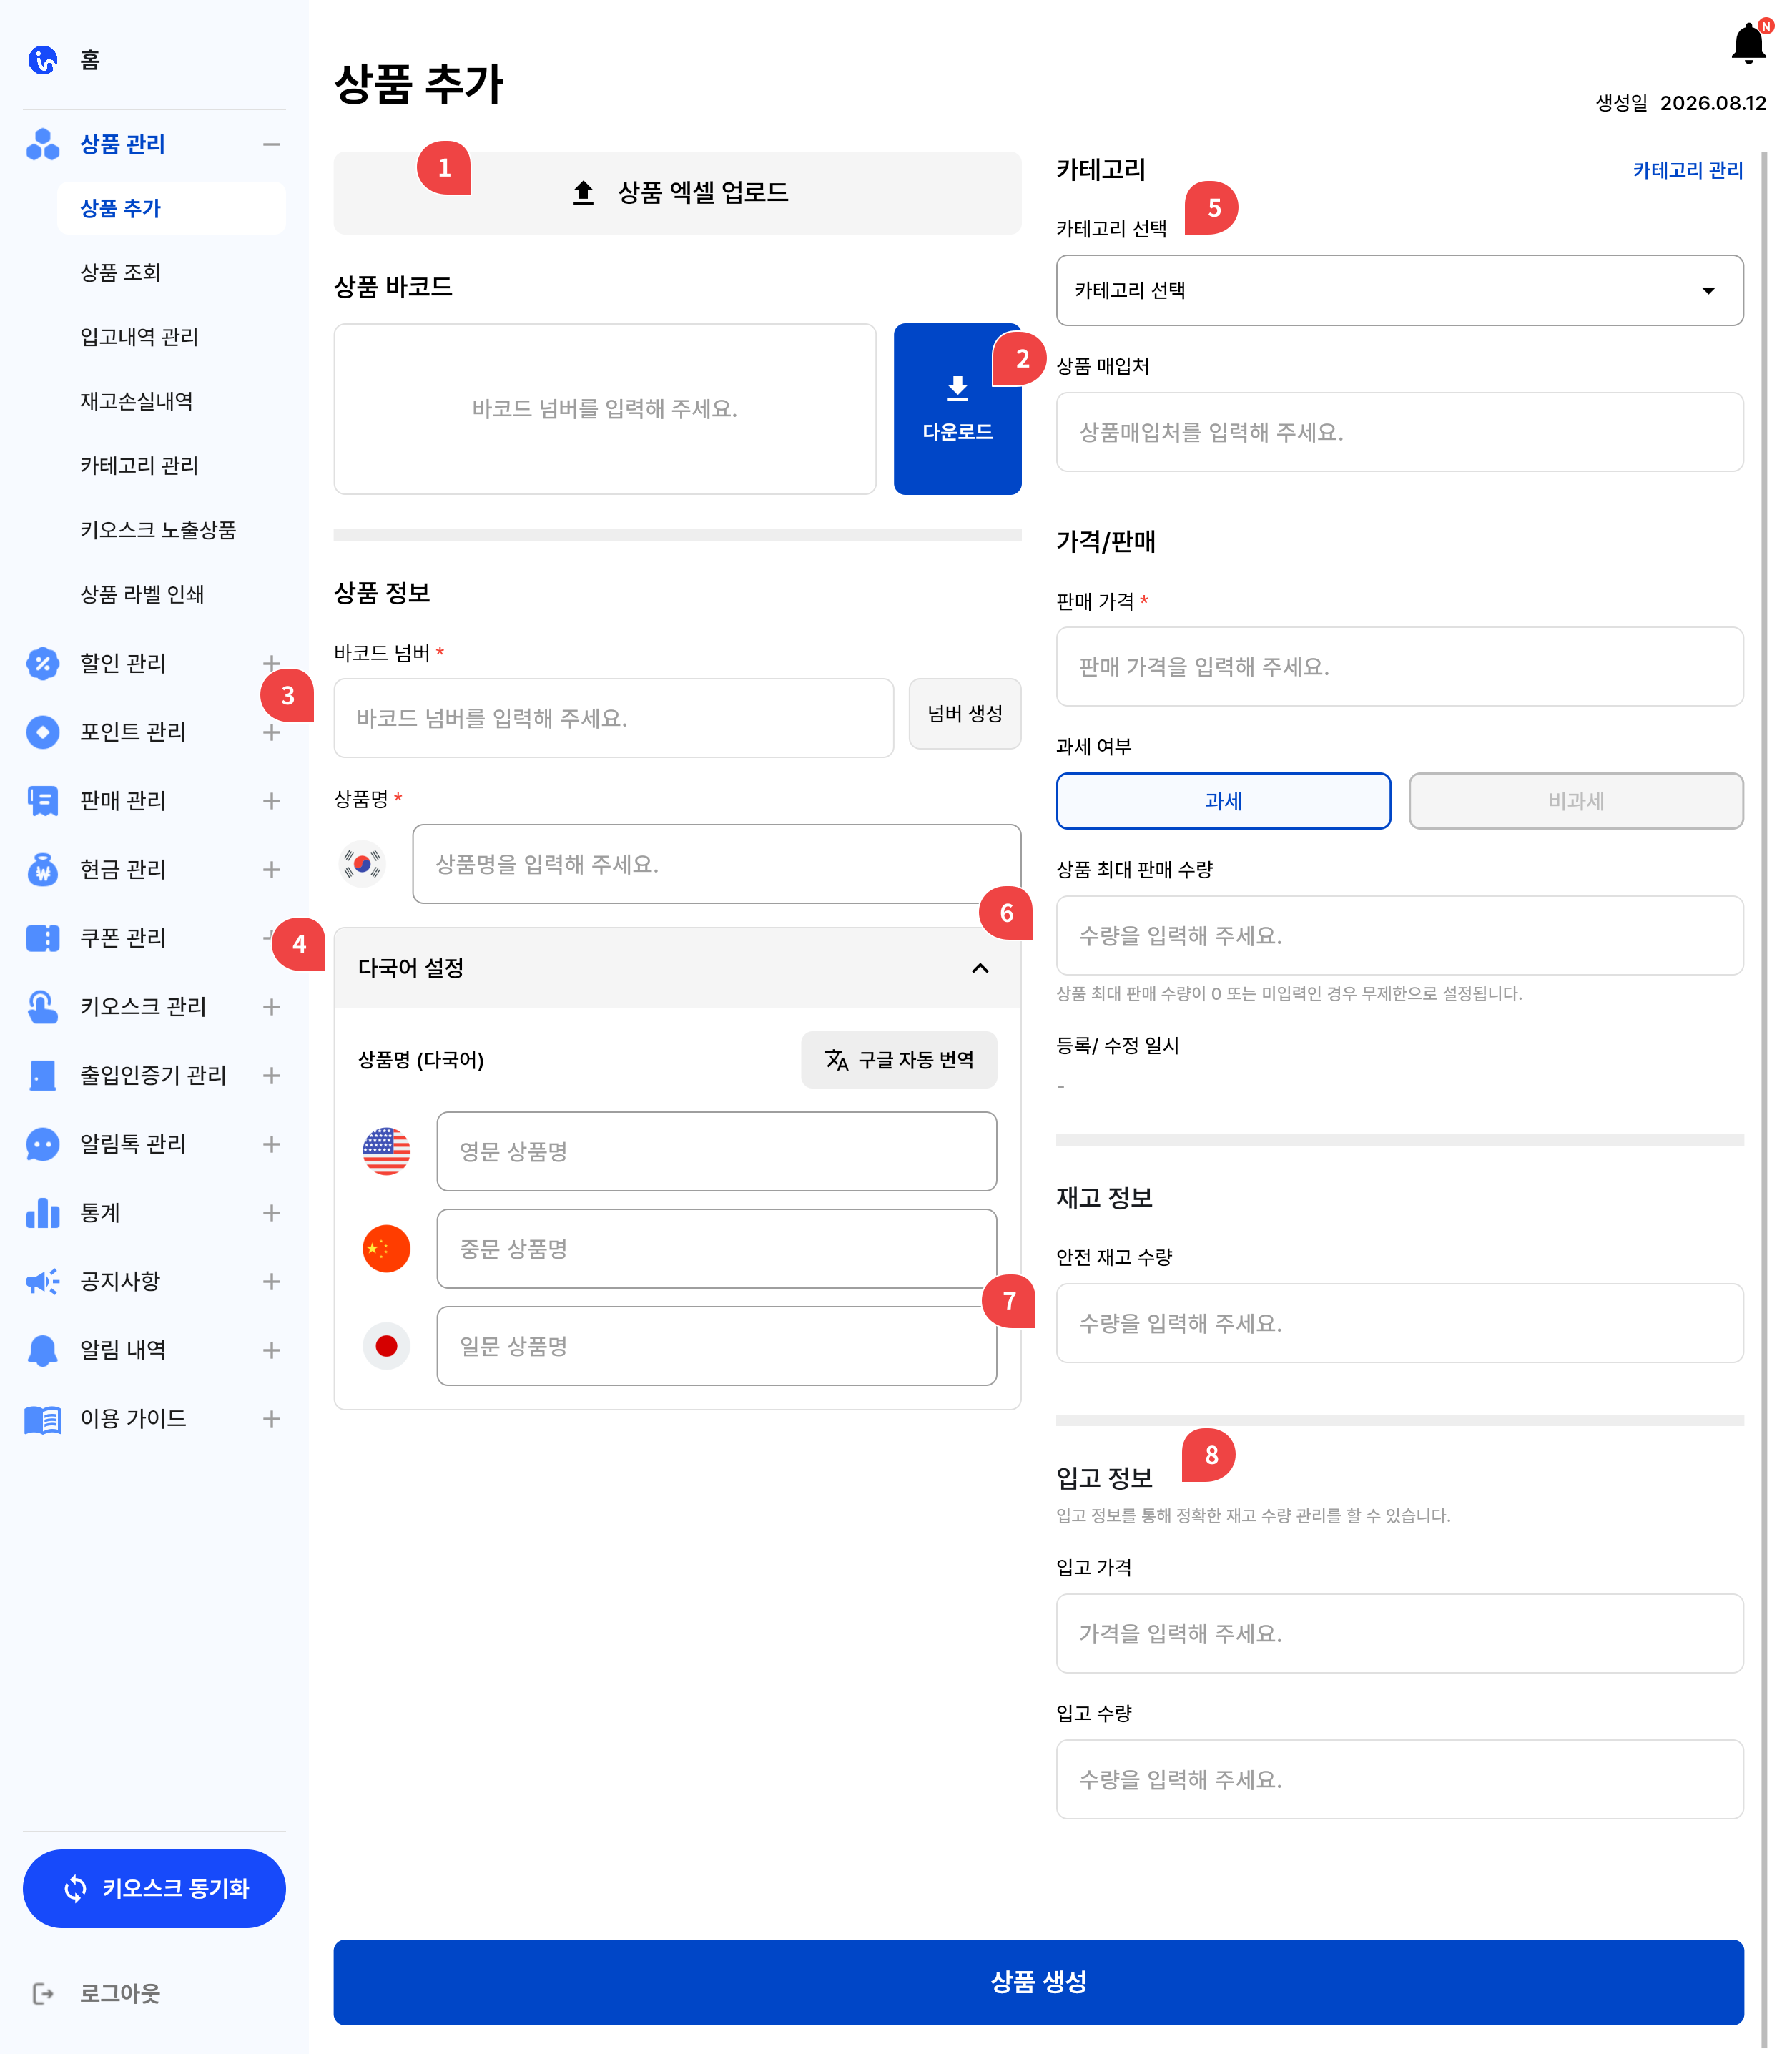Click 상품 엑셀 업로드 button
This screenshot has width=1792, height=2054.
point(677,192)
